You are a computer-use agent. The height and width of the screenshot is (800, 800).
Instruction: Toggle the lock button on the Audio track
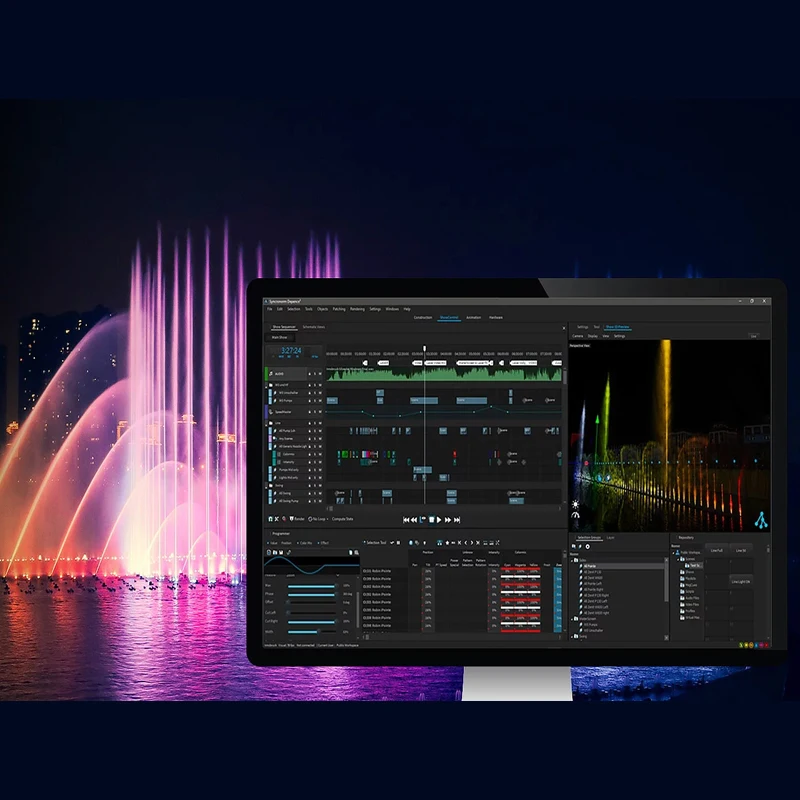[x=310, y=373]
